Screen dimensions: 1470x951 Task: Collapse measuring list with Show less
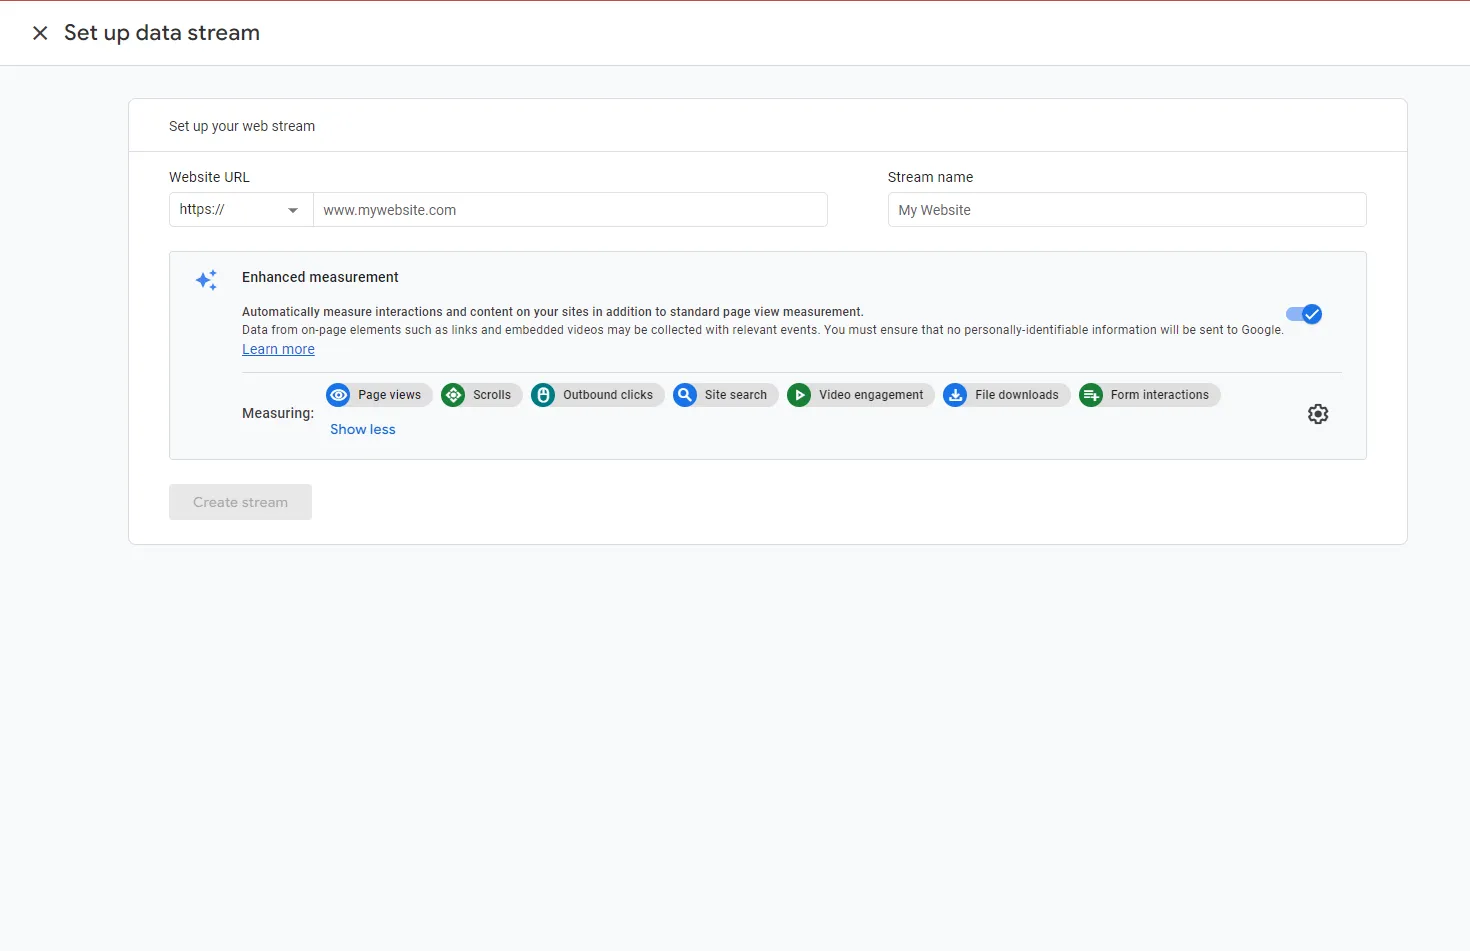pyautogui.click(x=363, y=429)
